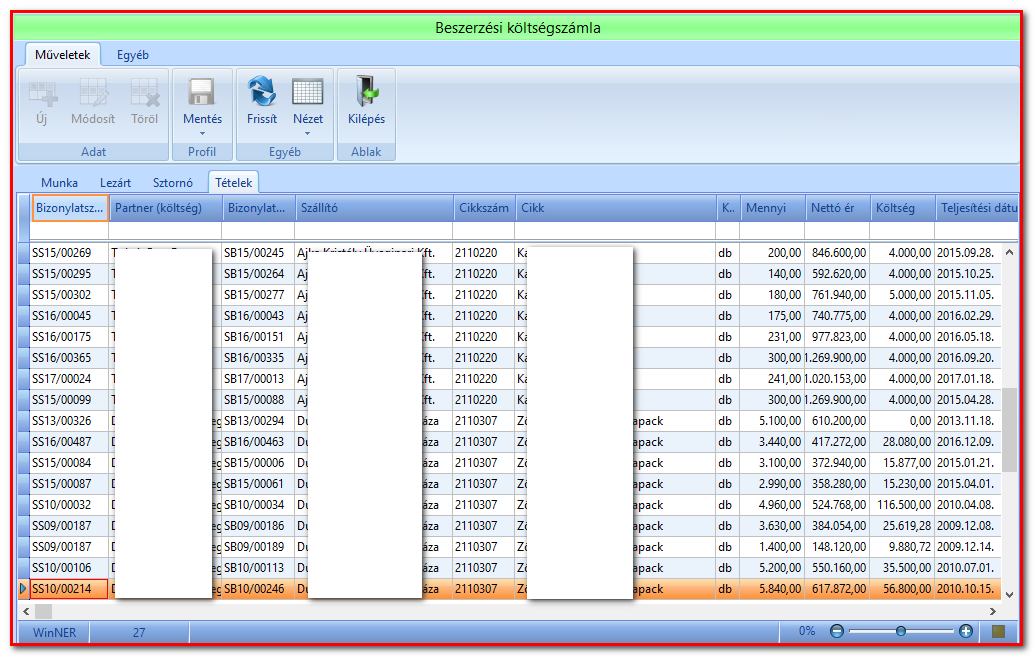Click the Módosít edit icon

(93, 94)
